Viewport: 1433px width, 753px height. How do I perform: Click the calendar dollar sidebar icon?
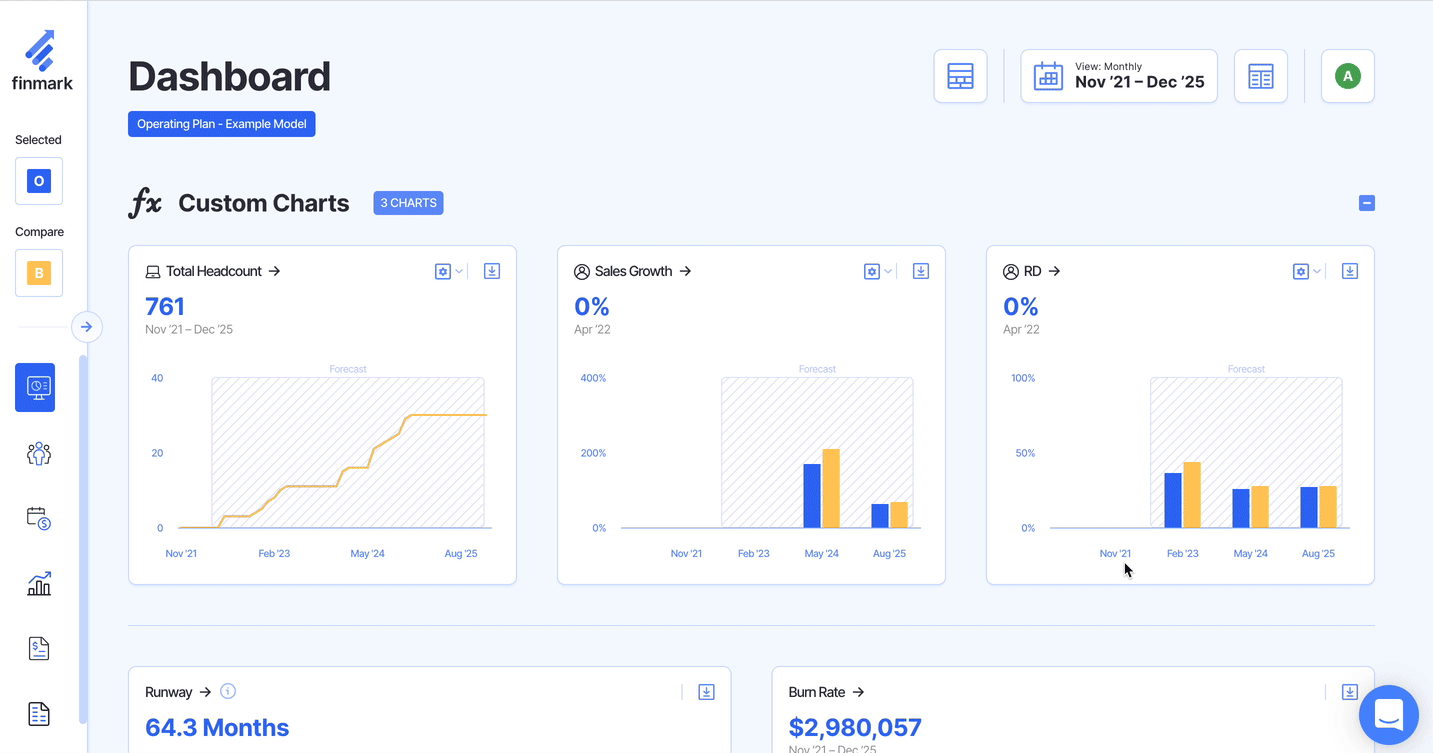pos(38,518)
